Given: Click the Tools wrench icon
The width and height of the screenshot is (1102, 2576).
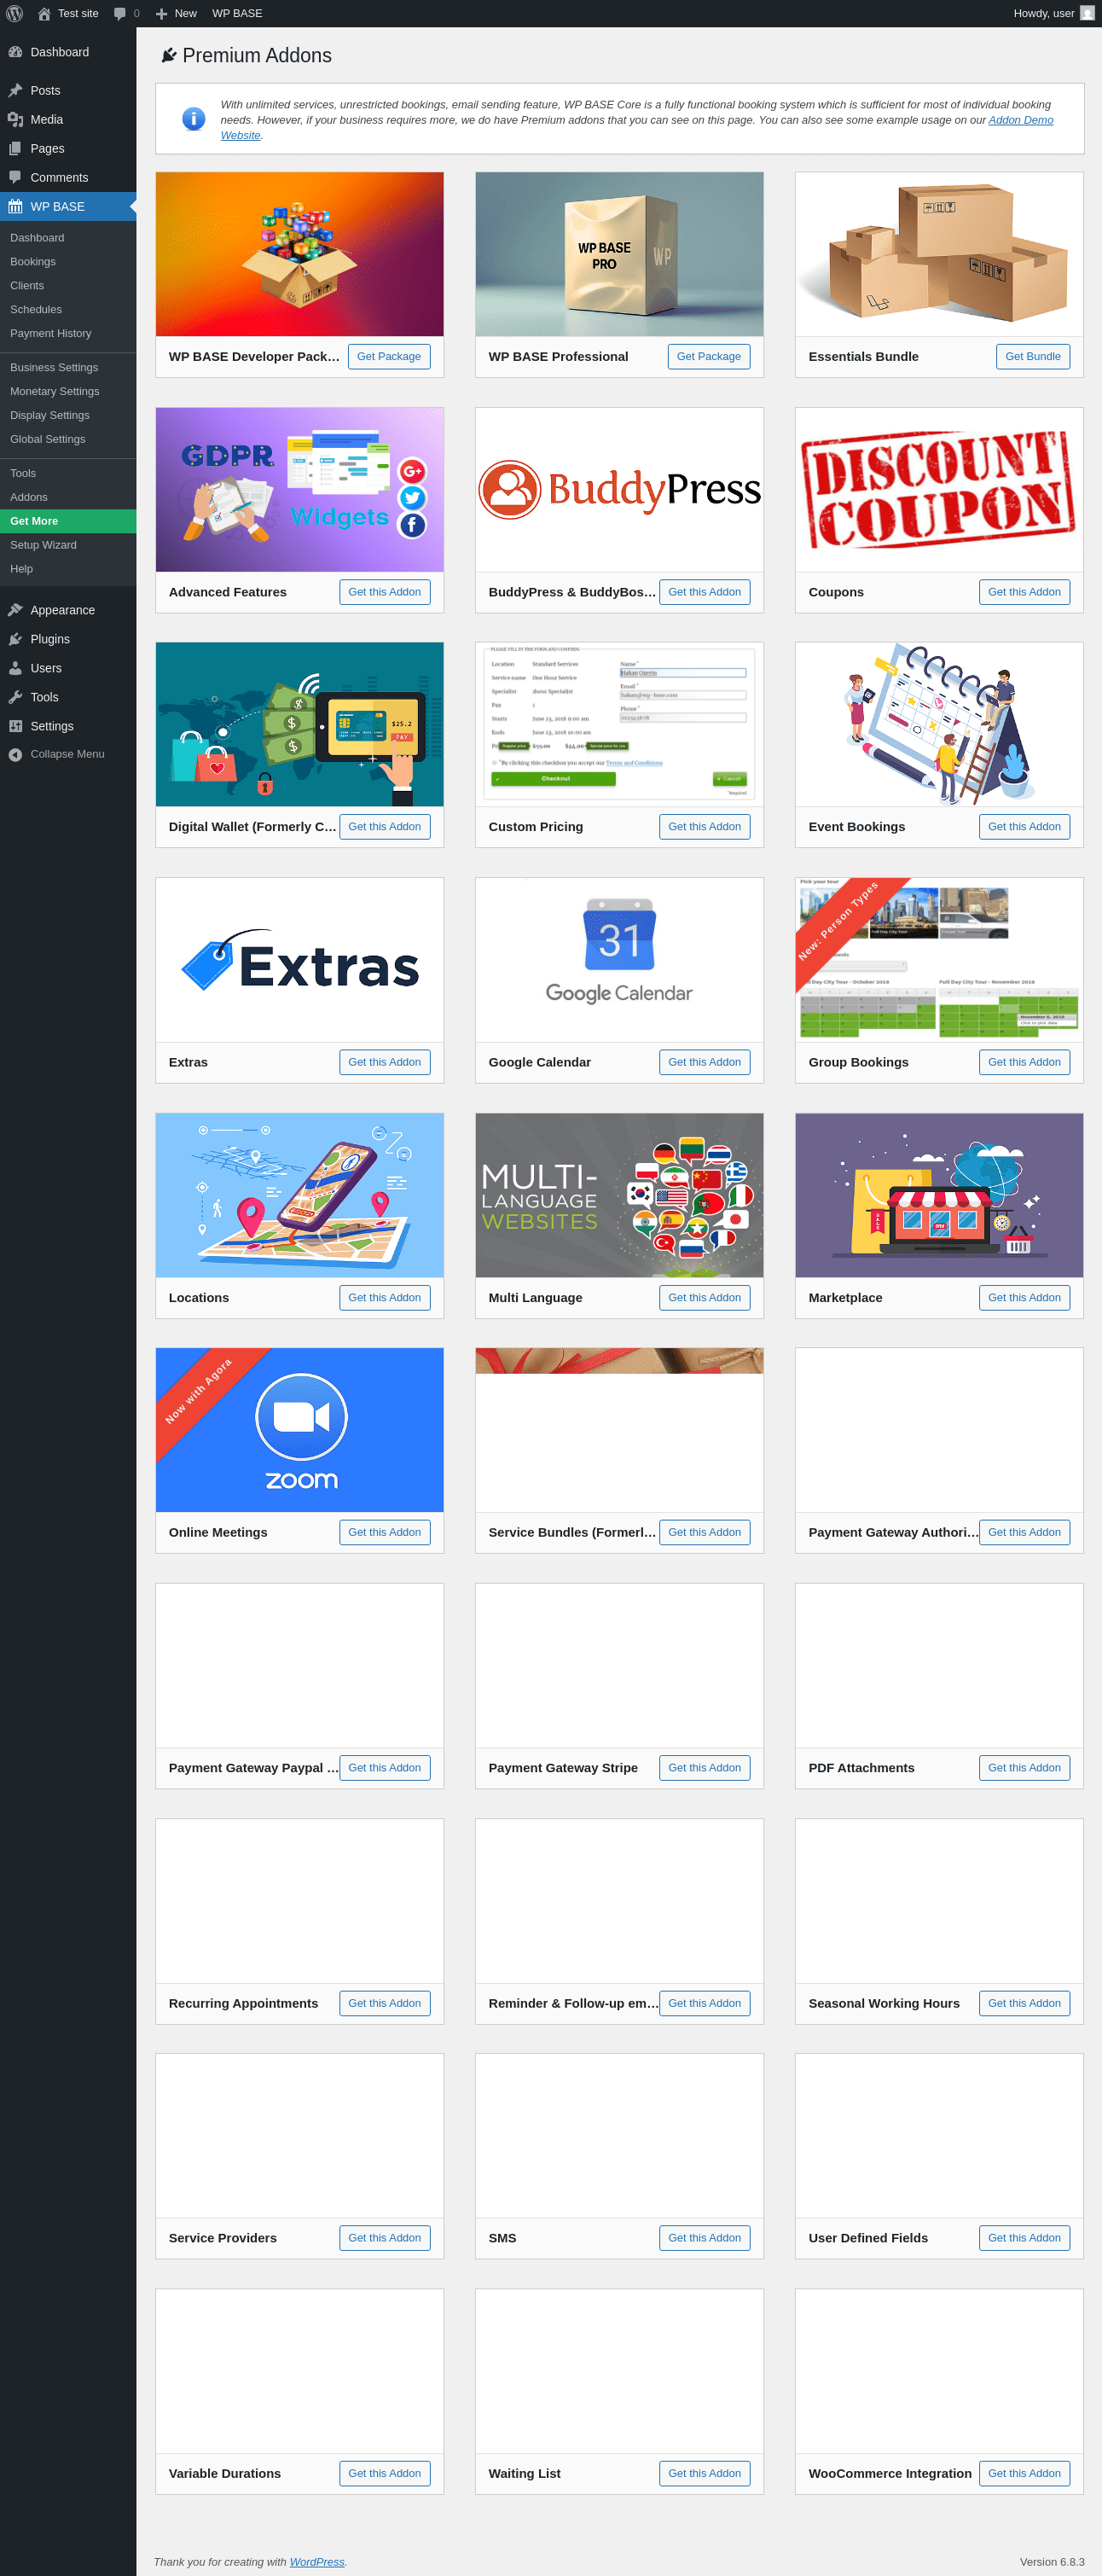Looking at the screenshot, I should [x=15, y=697].
